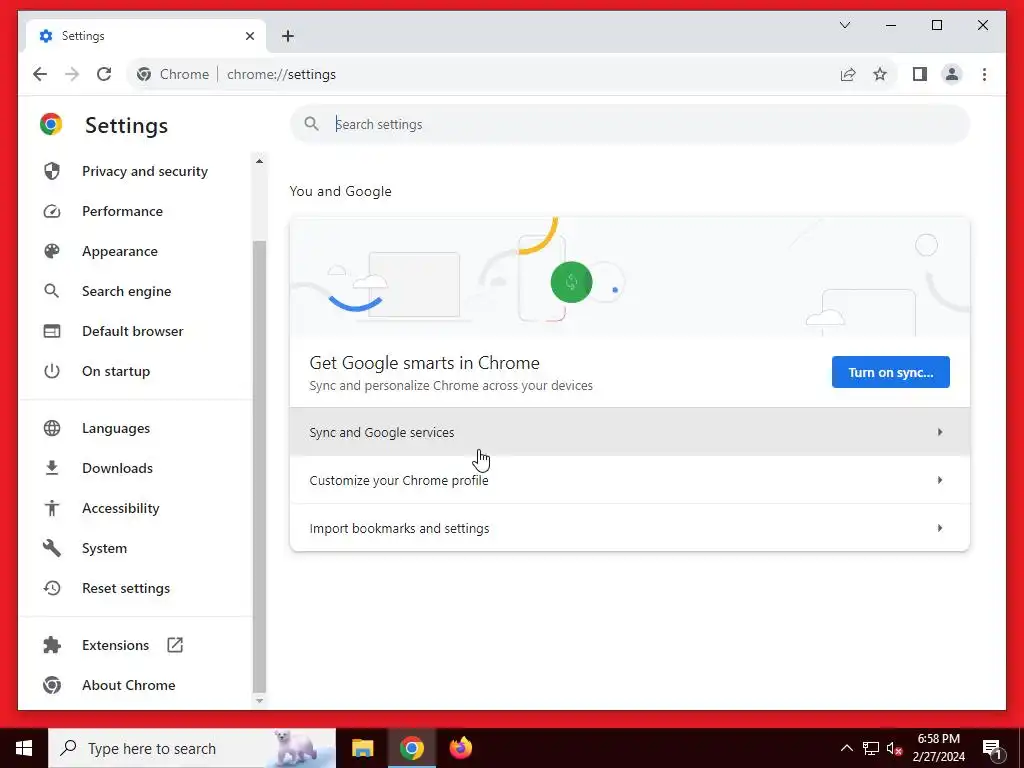
Task: Open File Explorer from taskbar
Action: [362, 748]
